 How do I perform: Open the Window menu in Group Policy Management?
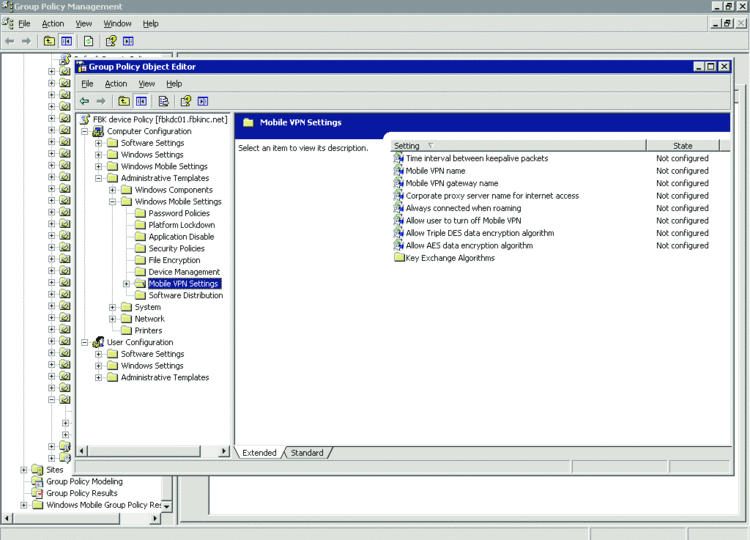coord(117,23)
